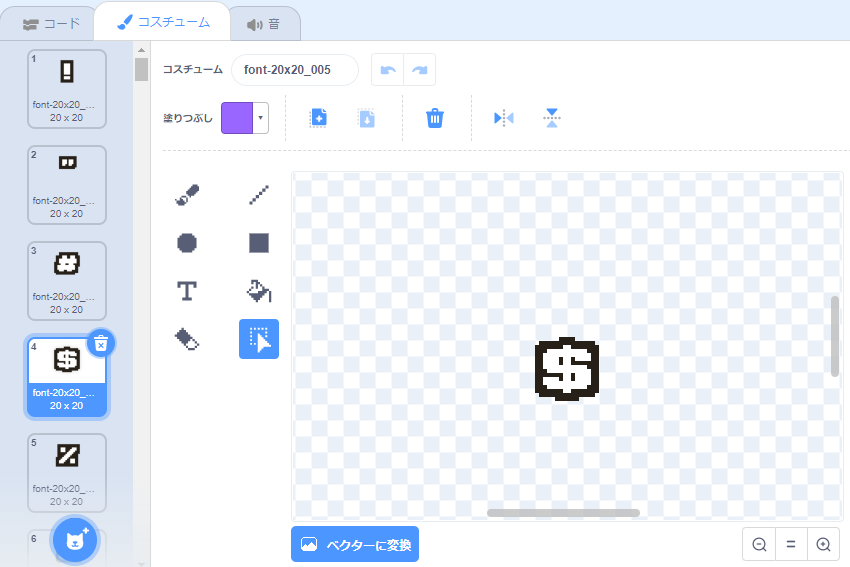Click the Paste icon in toolbar
This screenshot has height=567, width=850.
click(x=366, y=118)
